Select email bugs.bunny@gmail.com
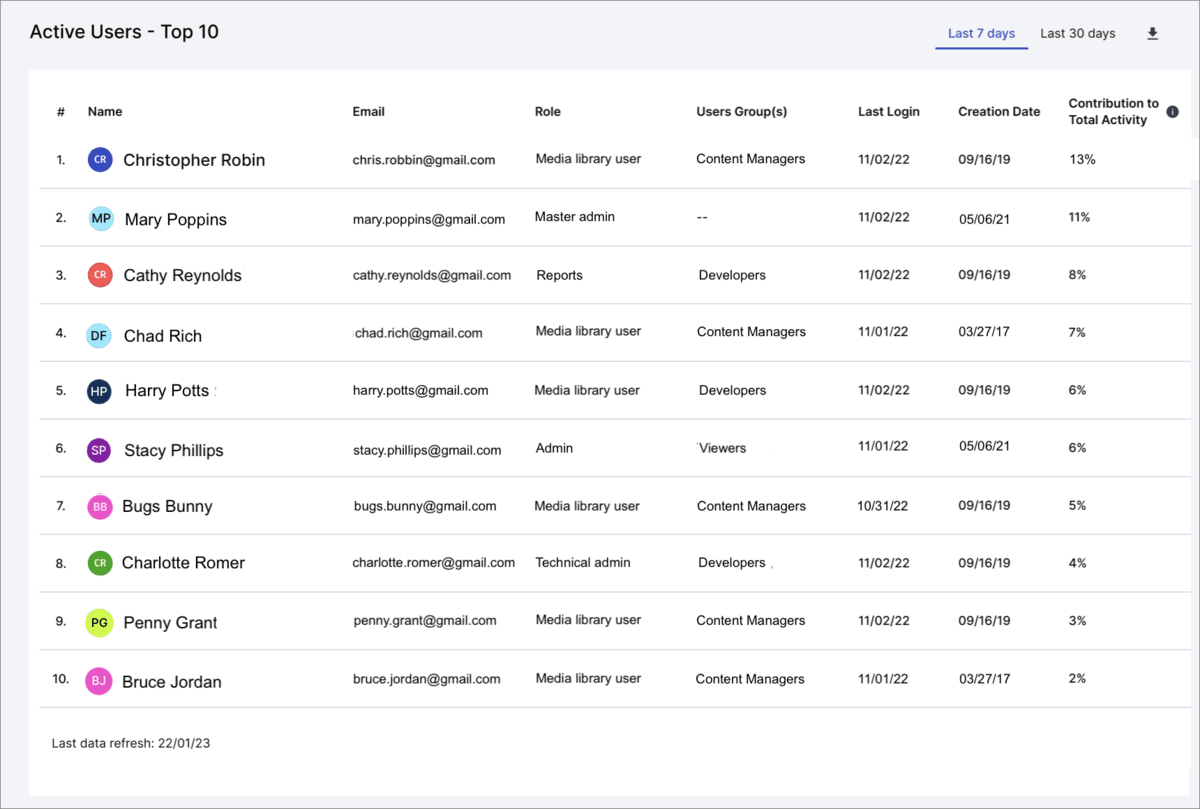 425,506
